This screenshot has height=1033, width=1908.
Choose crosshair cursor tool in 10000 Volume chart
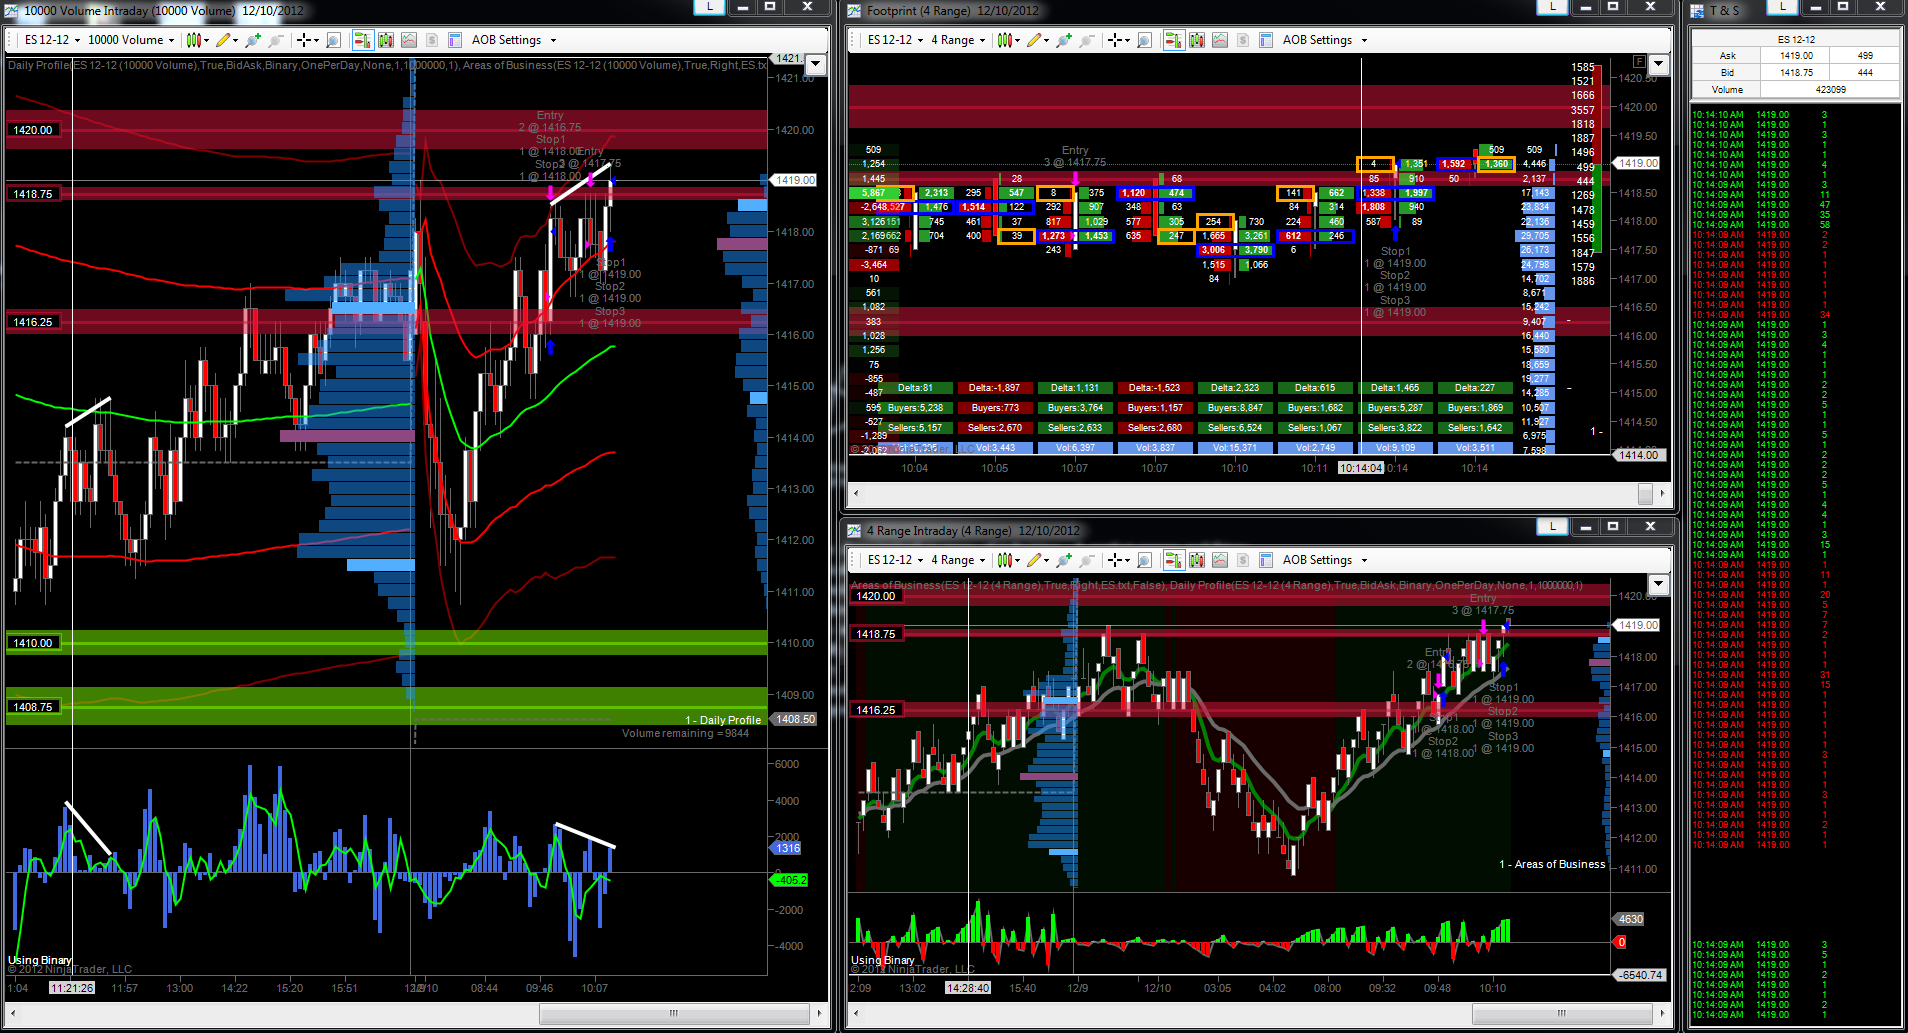tap(304, 40)
